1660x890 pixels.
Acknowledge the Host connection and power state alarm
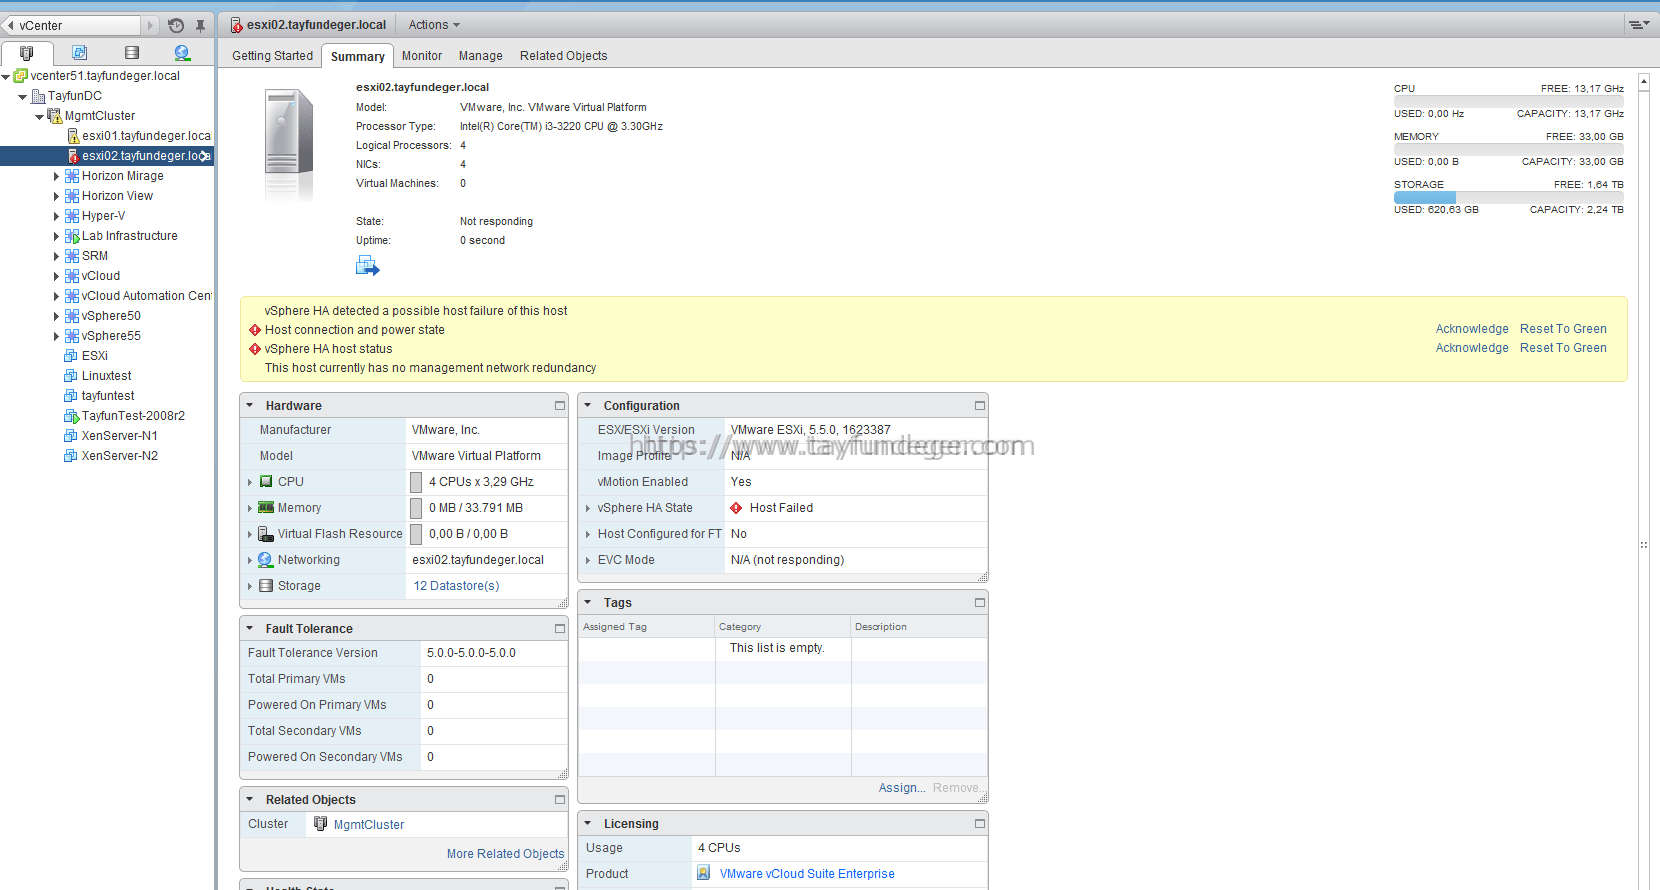tap(1472, 329)
